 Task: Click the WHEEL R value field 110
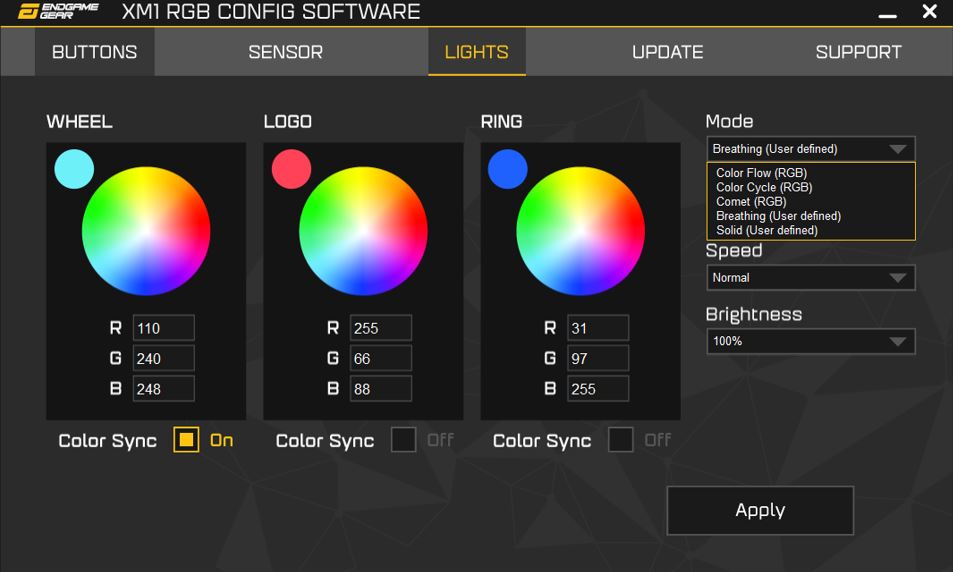163,328
